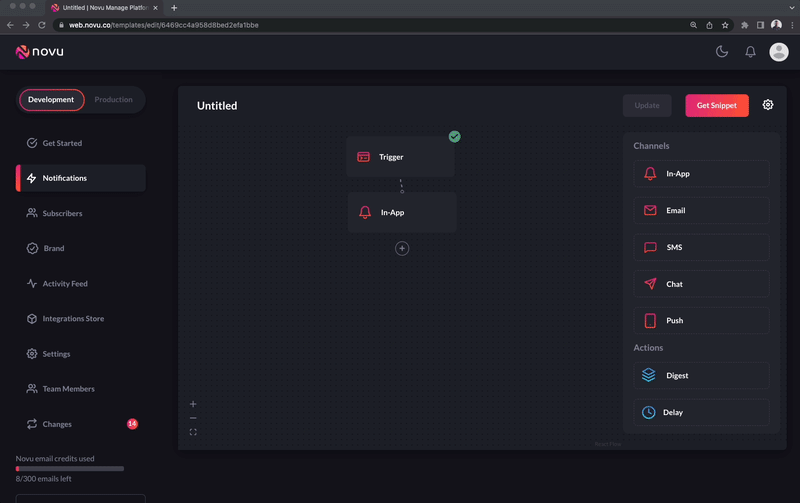
Task: Click the Update button
Action: pyautogui.click(x=647, y=106)
